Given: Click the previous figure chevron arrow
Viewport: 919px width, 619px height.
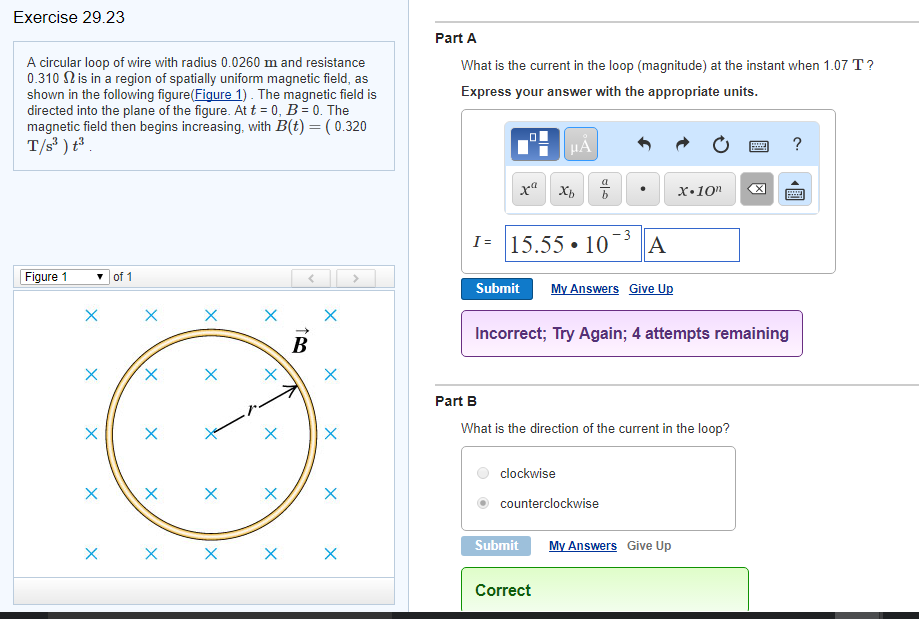Looking at the screenshot, I should tap(311, 277).
